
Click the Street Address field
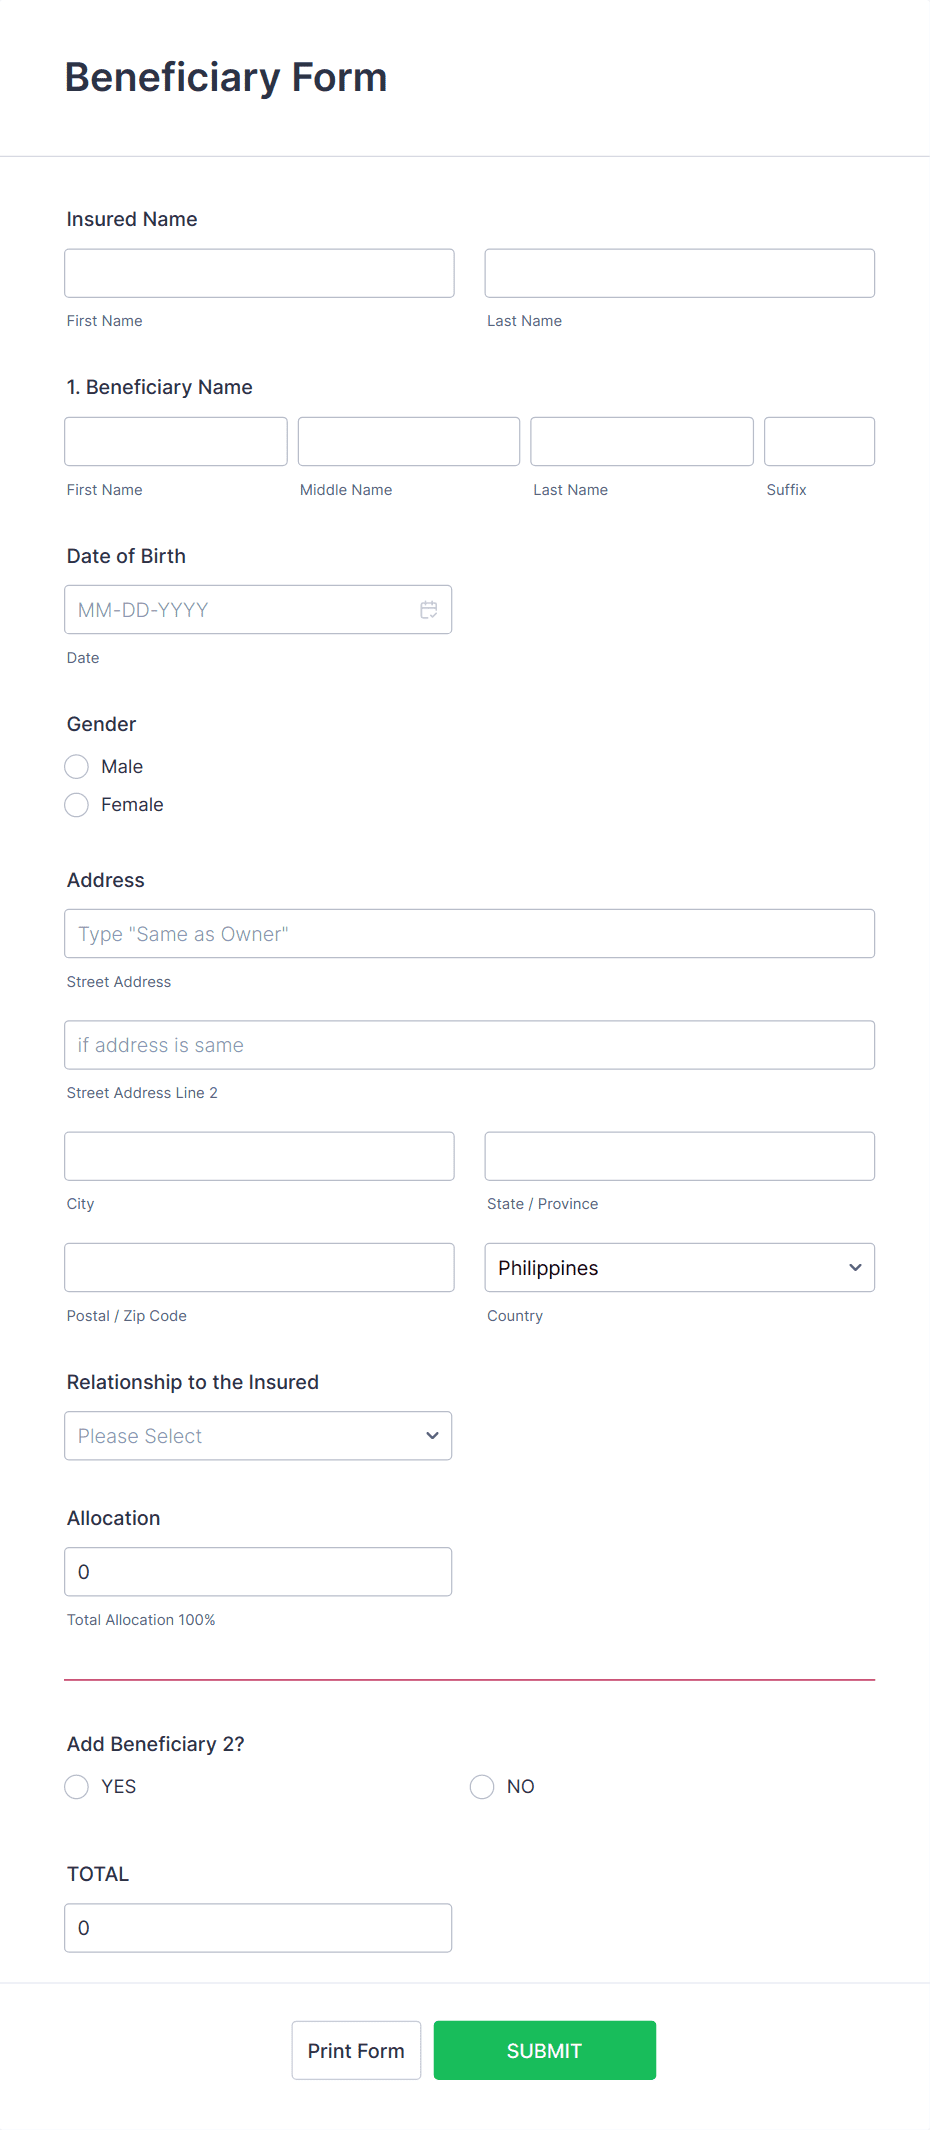pos(469,933)
